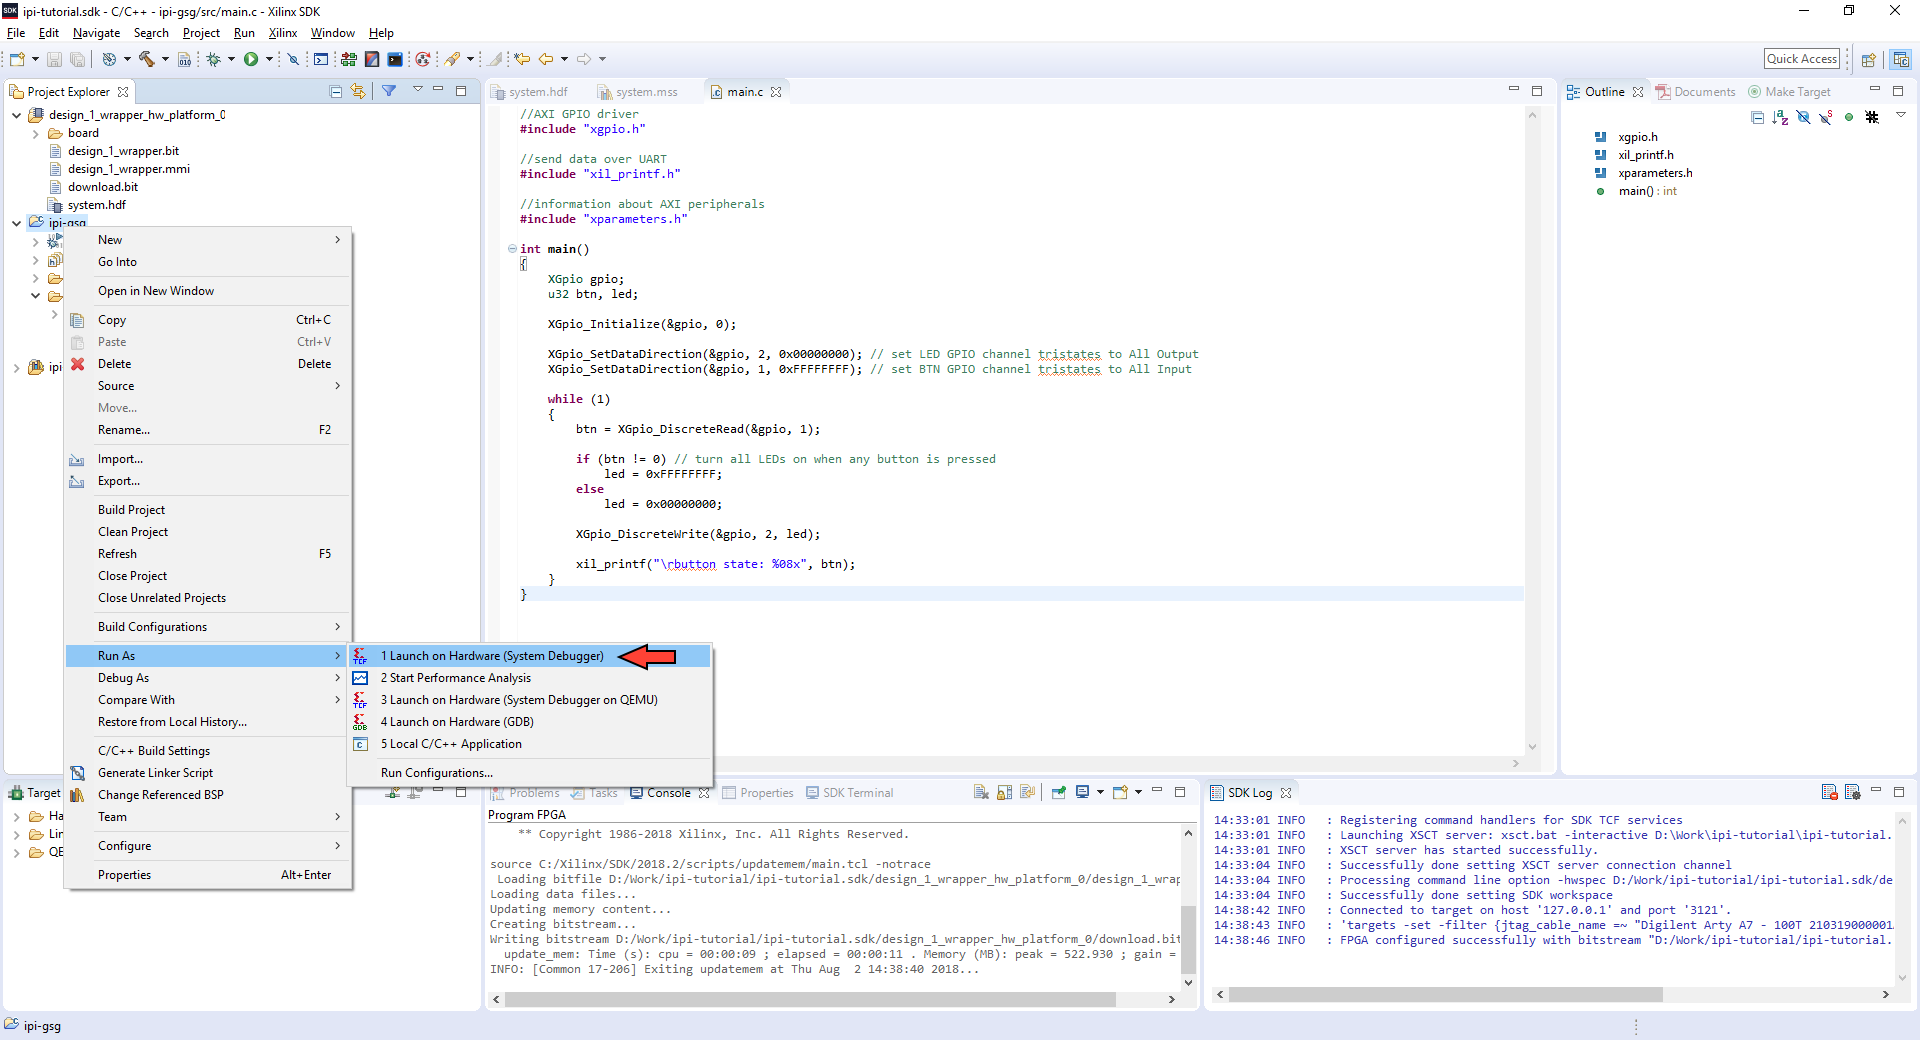
Task: Clear the console output icon
Action: tap(981, 792)
